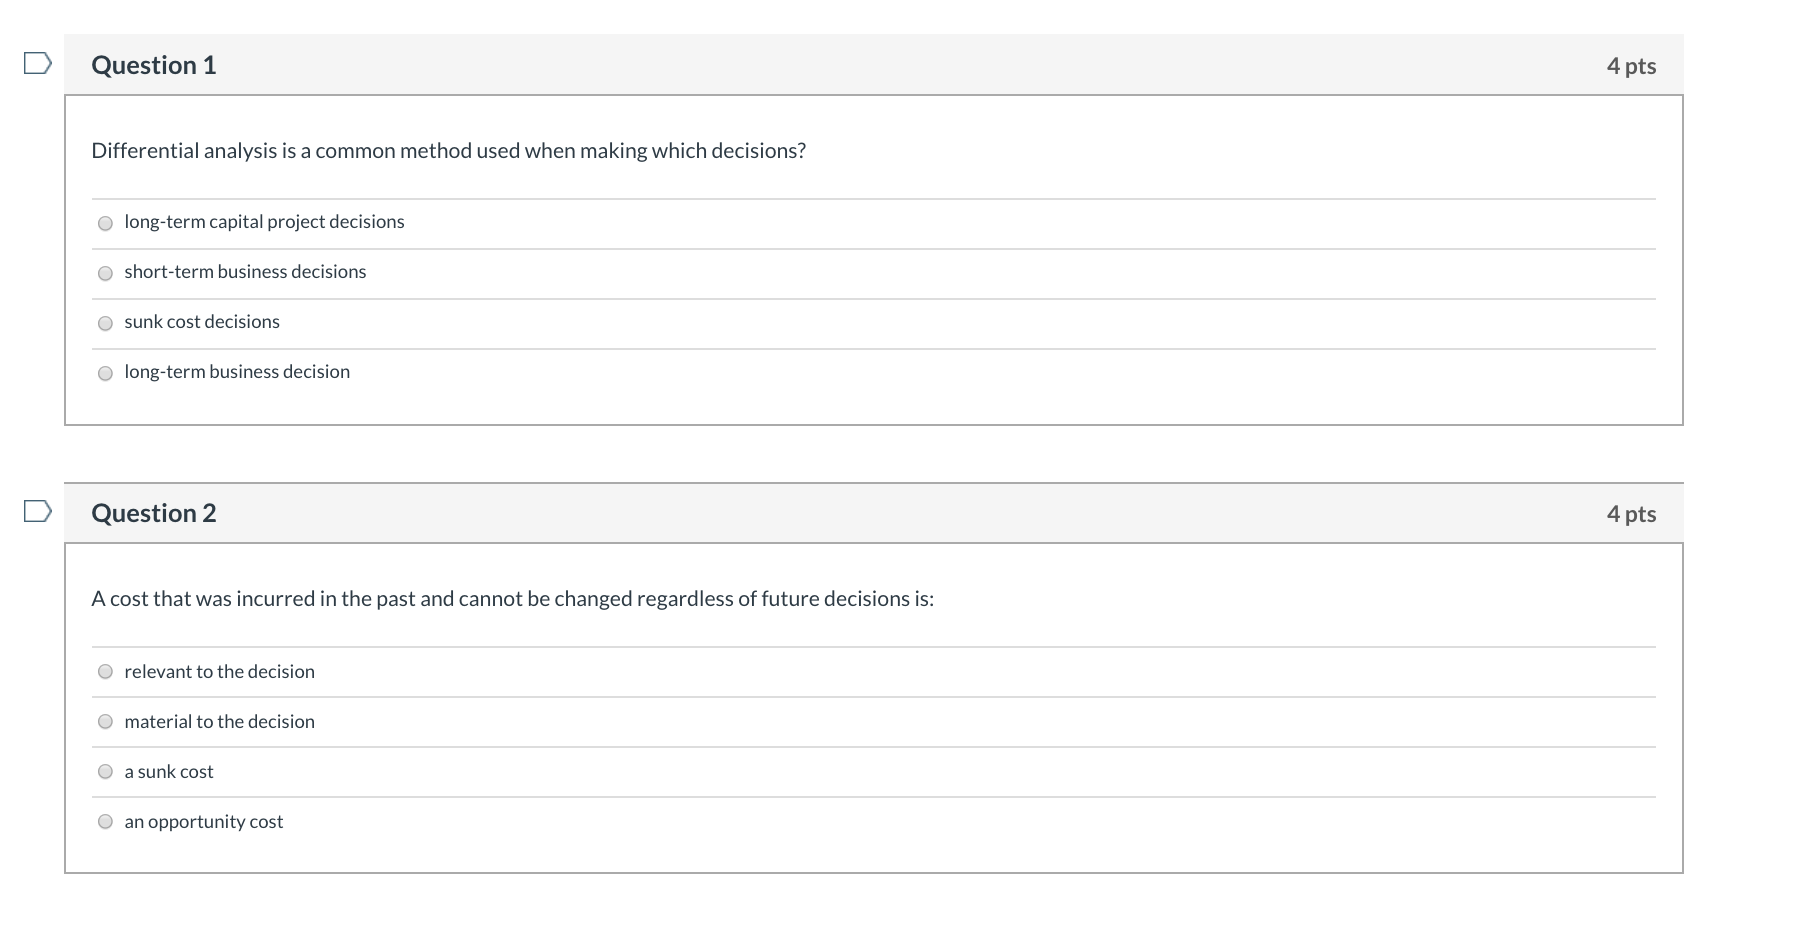
Task: Select the 'long-term capital project decisions' option
Action: (105, 223)
